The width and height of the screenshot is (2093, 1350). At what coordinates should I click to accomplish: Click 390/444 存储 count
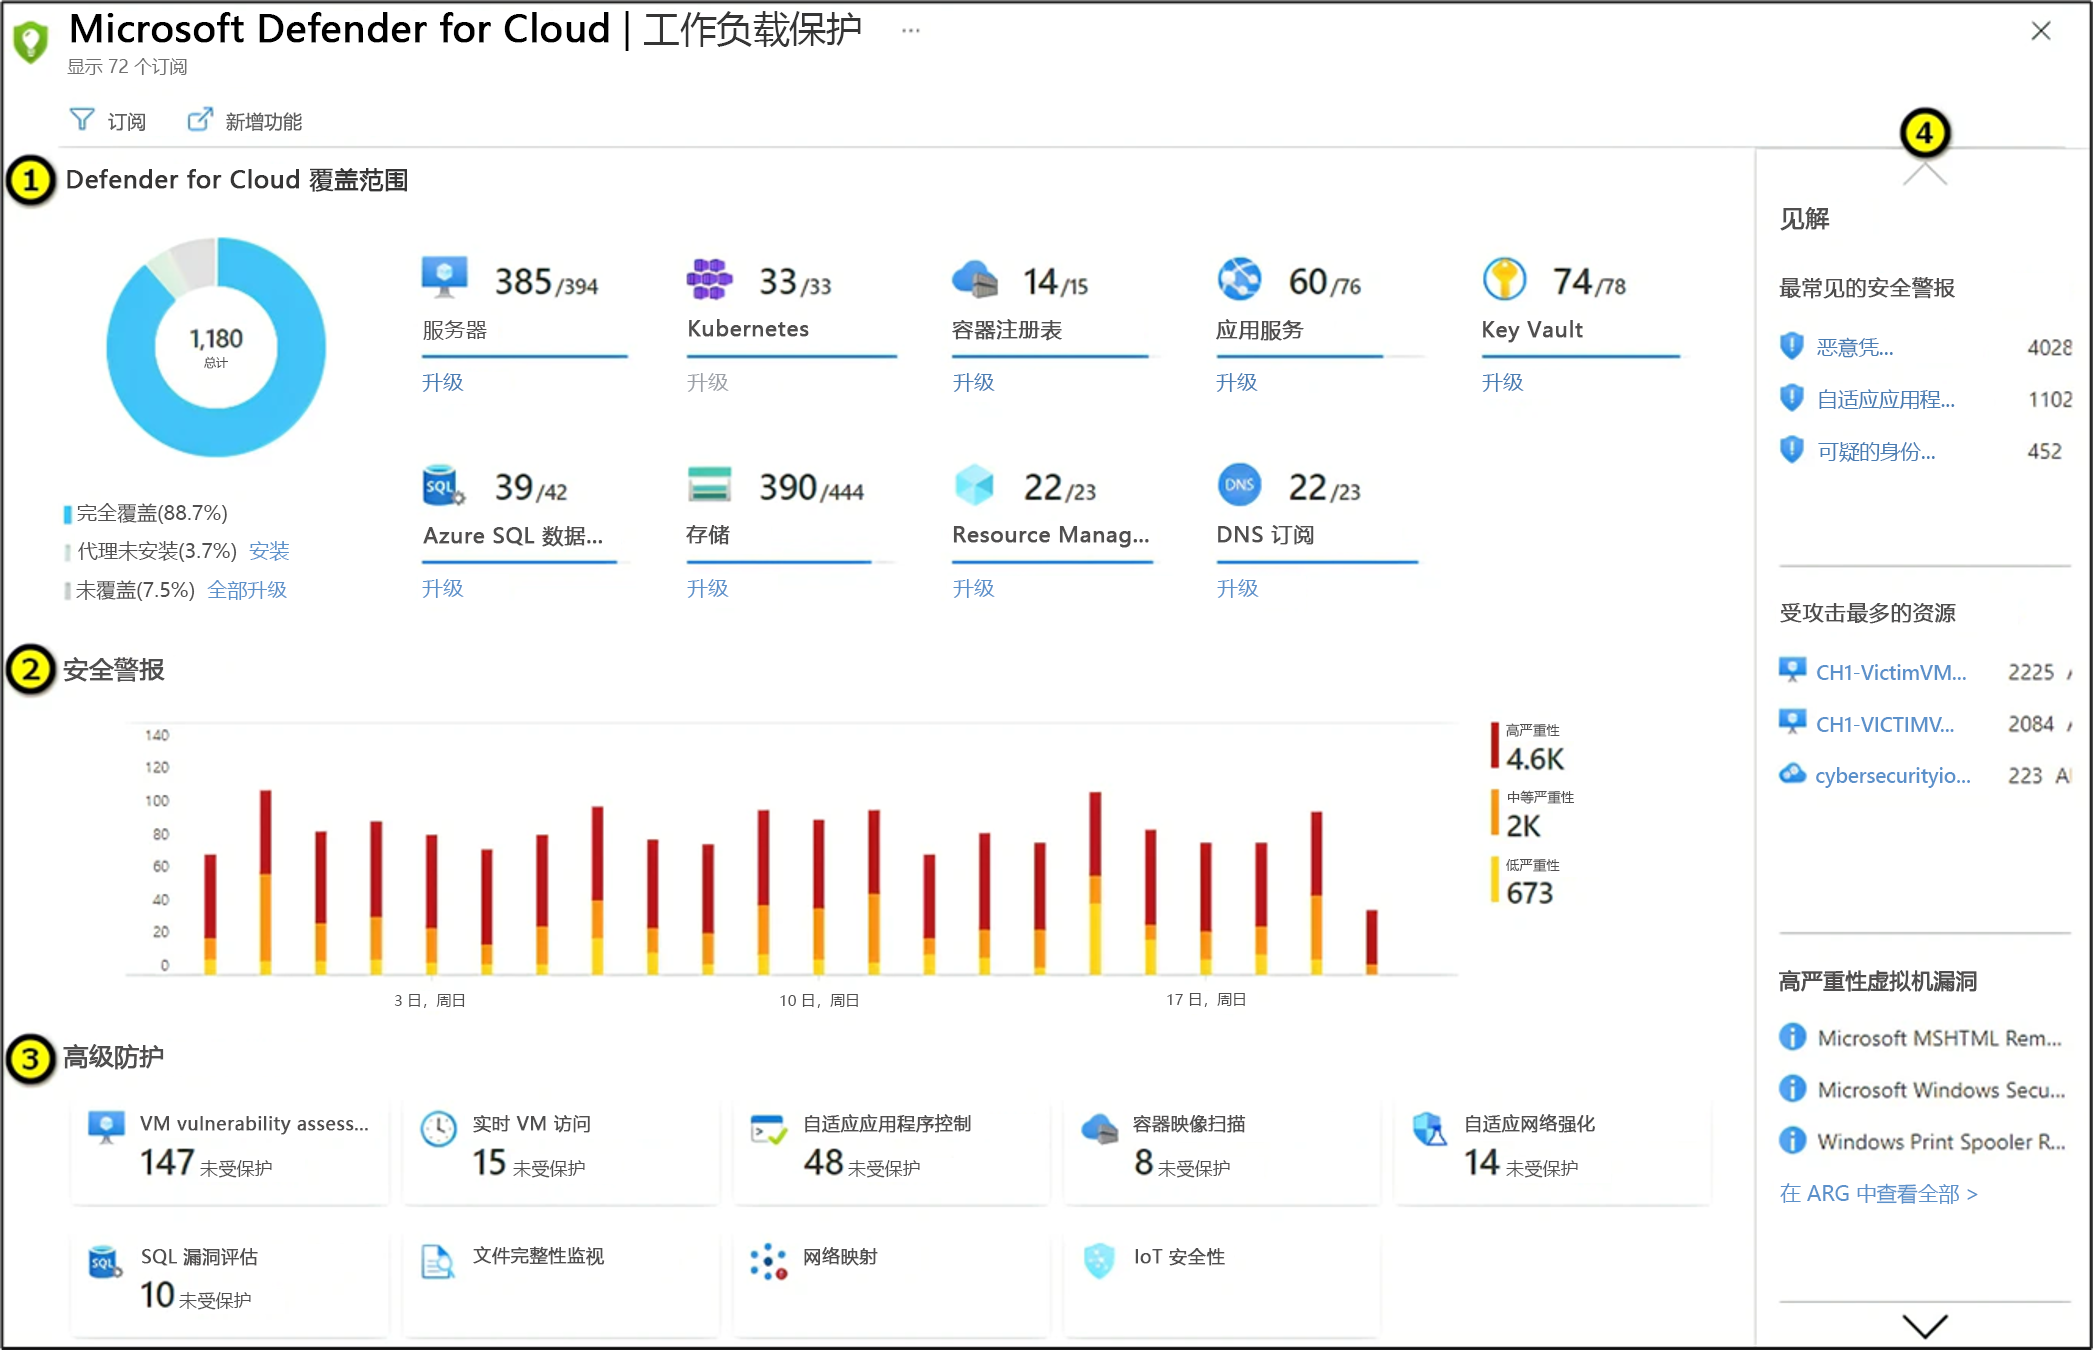pos(811,488)
